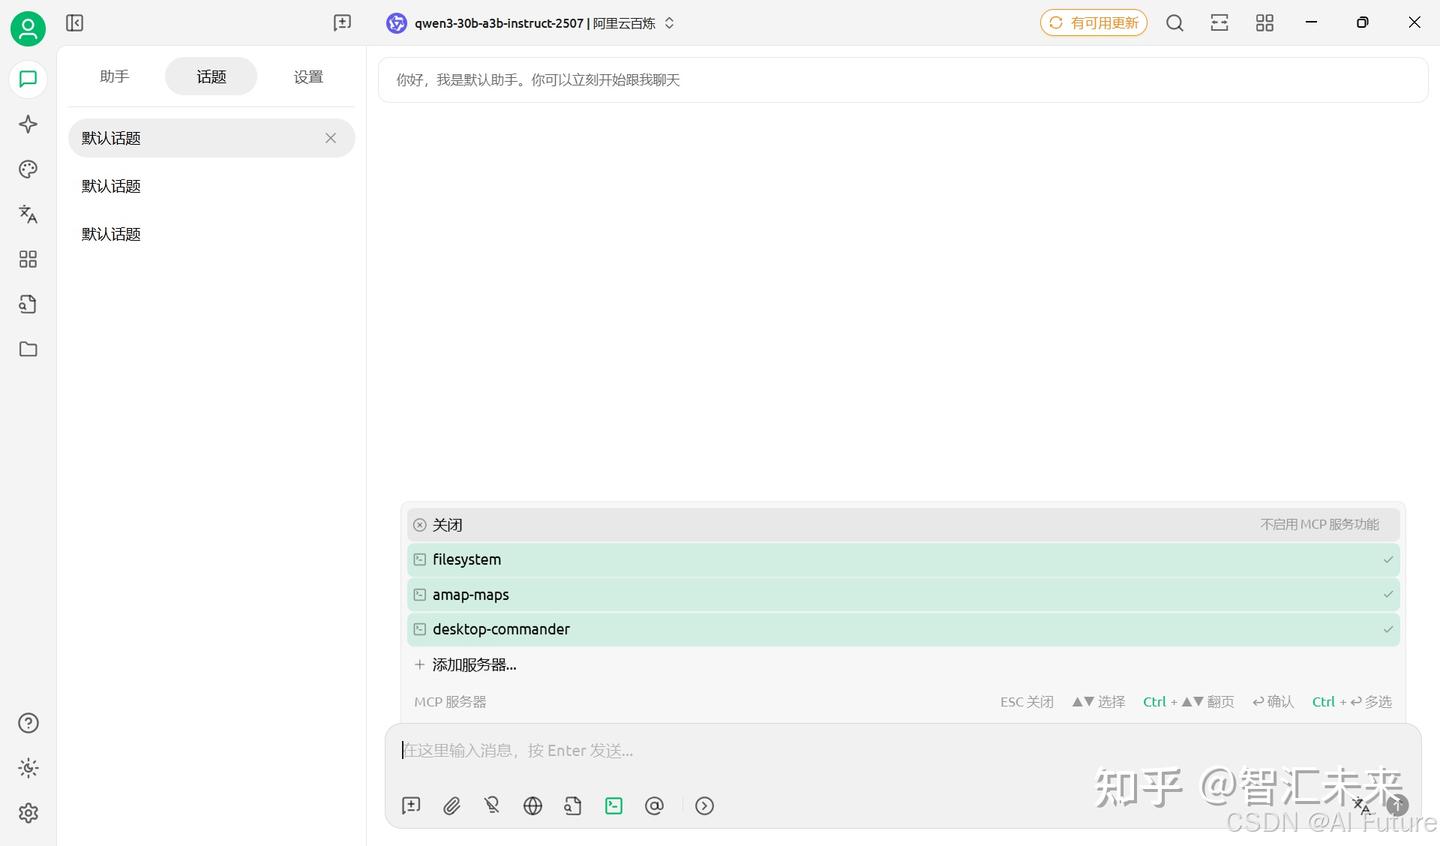
Task: Toggle the filesystem MCP server
Action: click(903, 560)
